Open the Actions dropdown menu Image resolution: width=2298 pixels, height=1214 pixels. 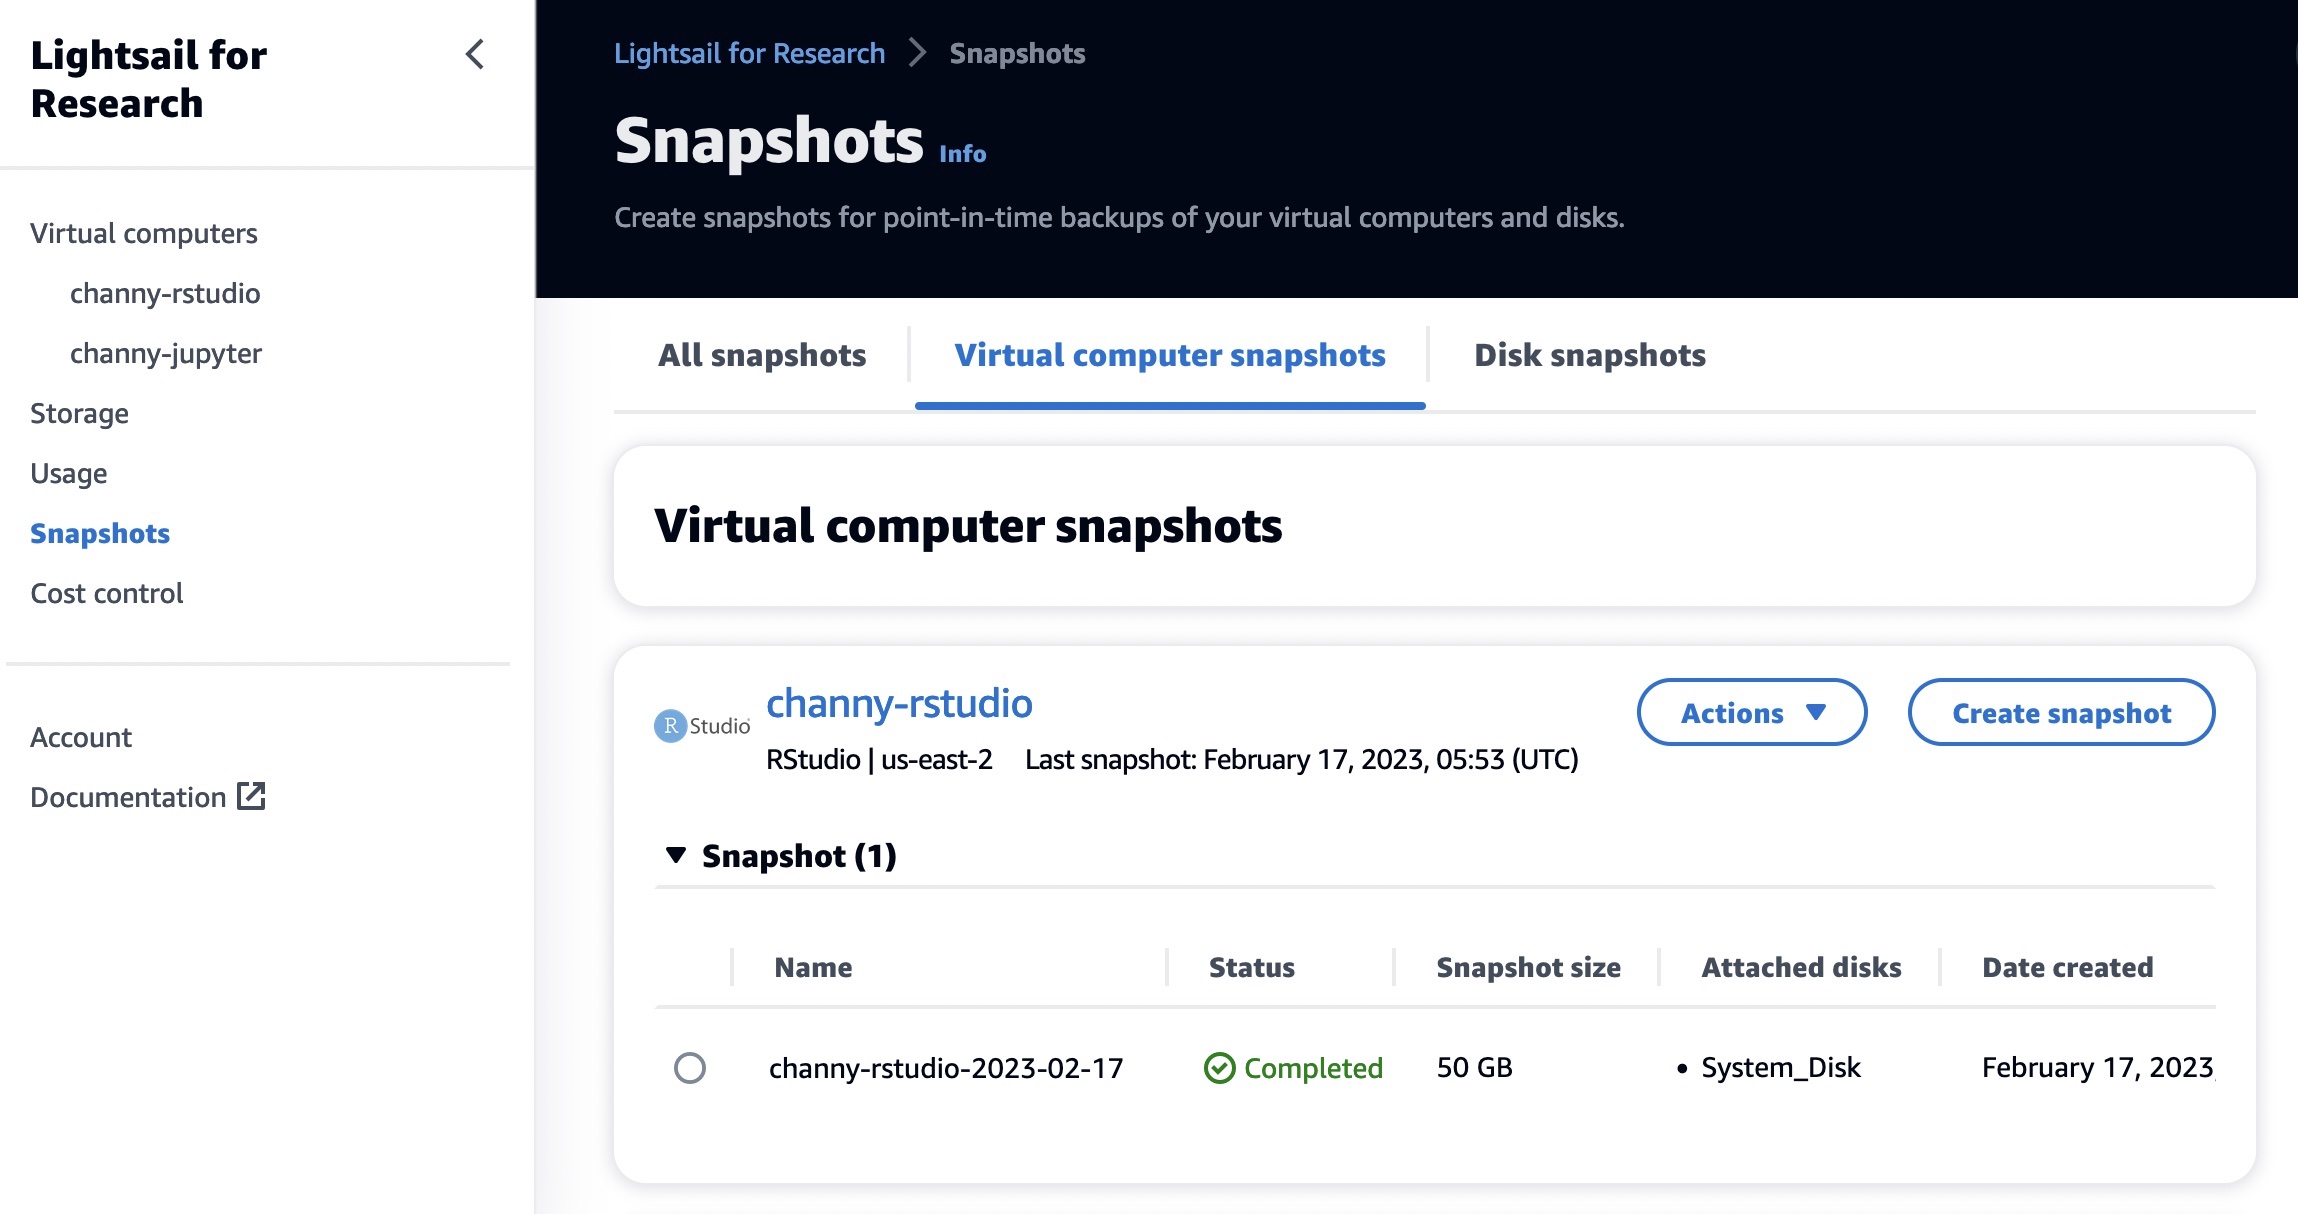click(x=1751, y=712)
